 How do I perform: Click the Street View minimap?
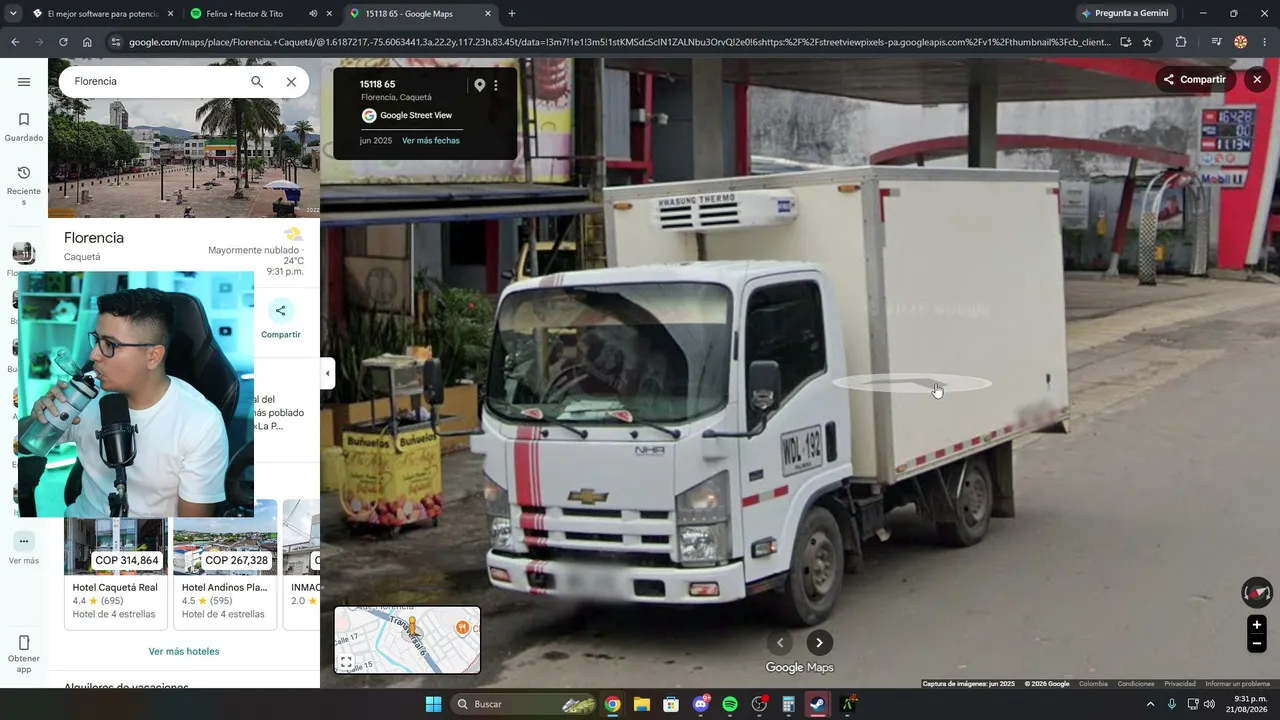click(407, 640)
